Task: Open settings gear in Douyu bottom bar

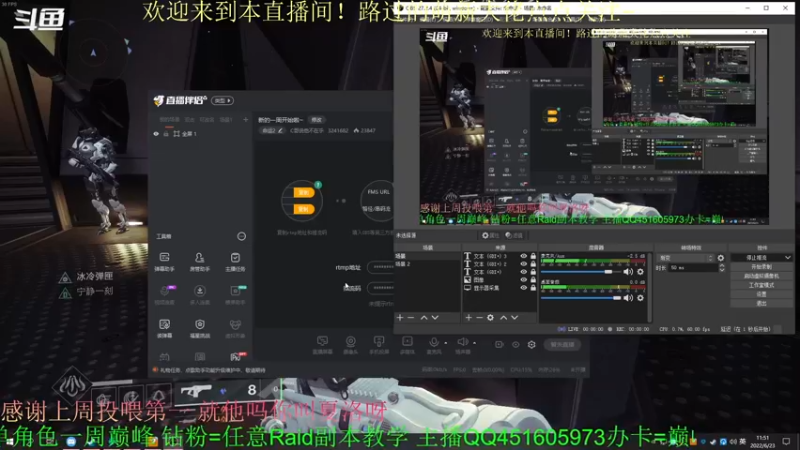Action: [532, 345]
